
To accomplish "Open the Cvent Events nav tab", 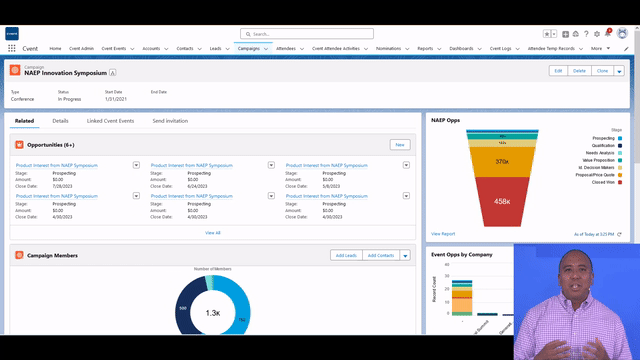I will pos(113,48).
